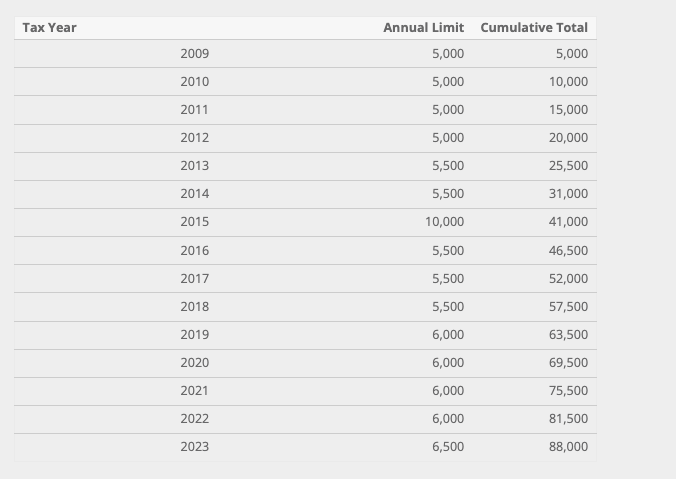Select cumulative total 75,500 for 2021

pyautogui.click(x=568, y=390)
